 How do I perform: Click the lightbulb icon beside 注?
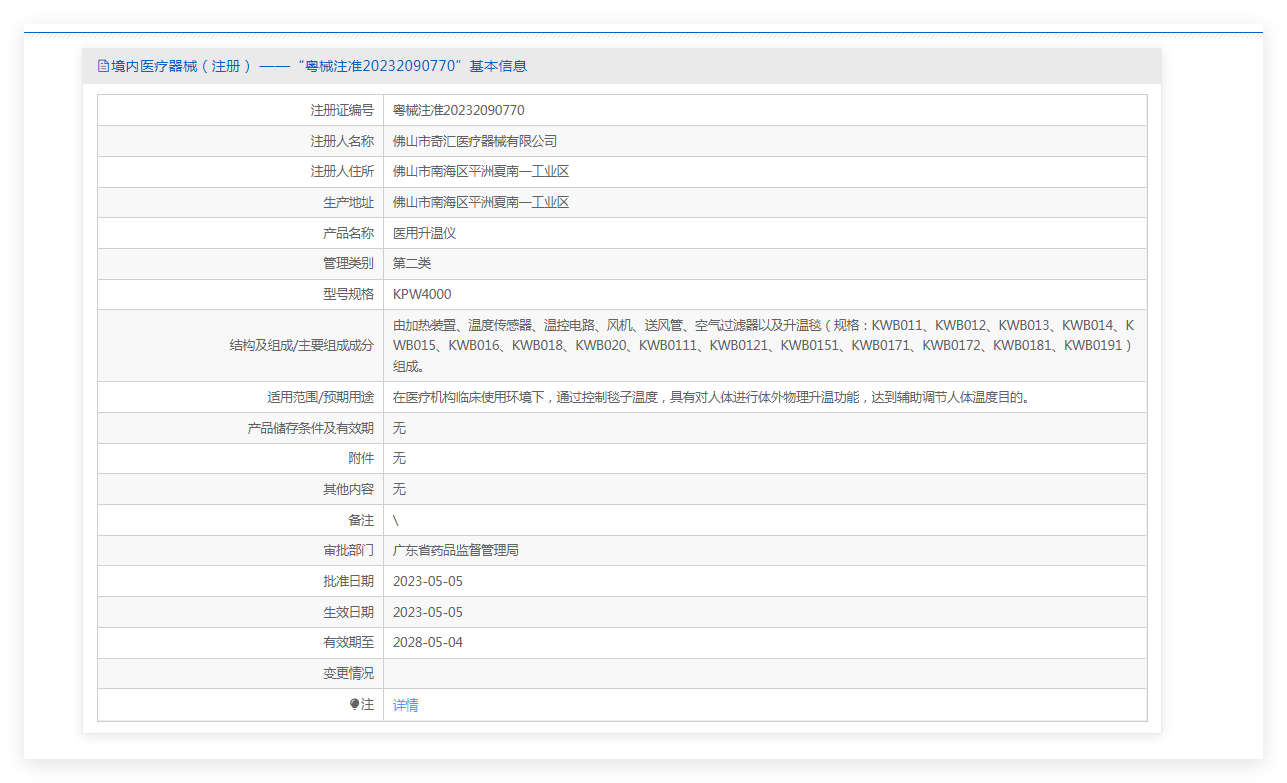pyautogui.click(x=355, y=704)
